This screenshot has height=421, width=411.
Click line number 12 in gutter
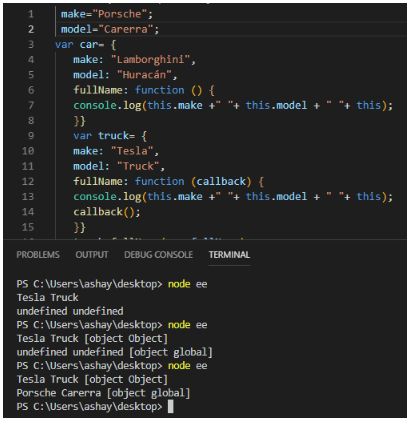pos(28,181)
